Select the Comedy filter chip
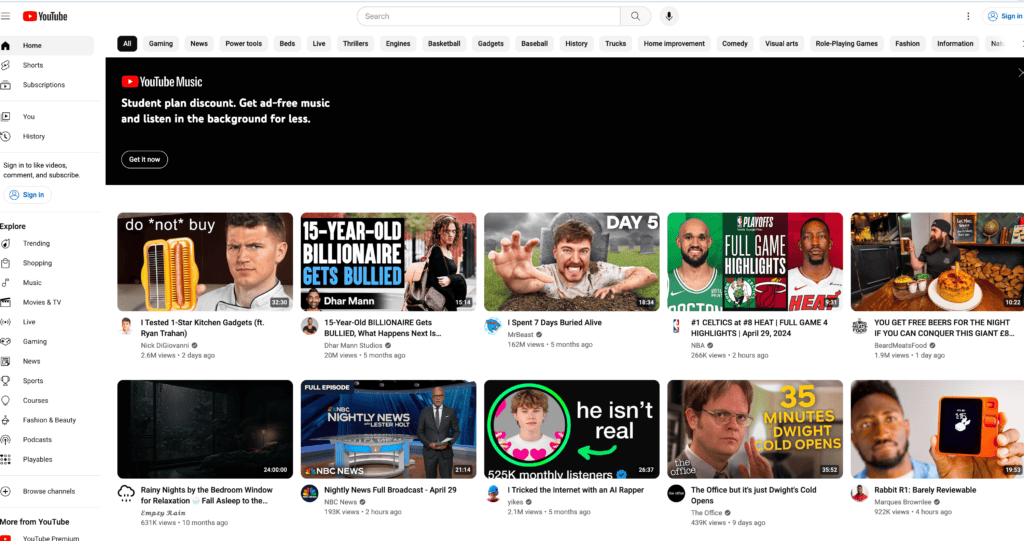 tap(735, 44)
